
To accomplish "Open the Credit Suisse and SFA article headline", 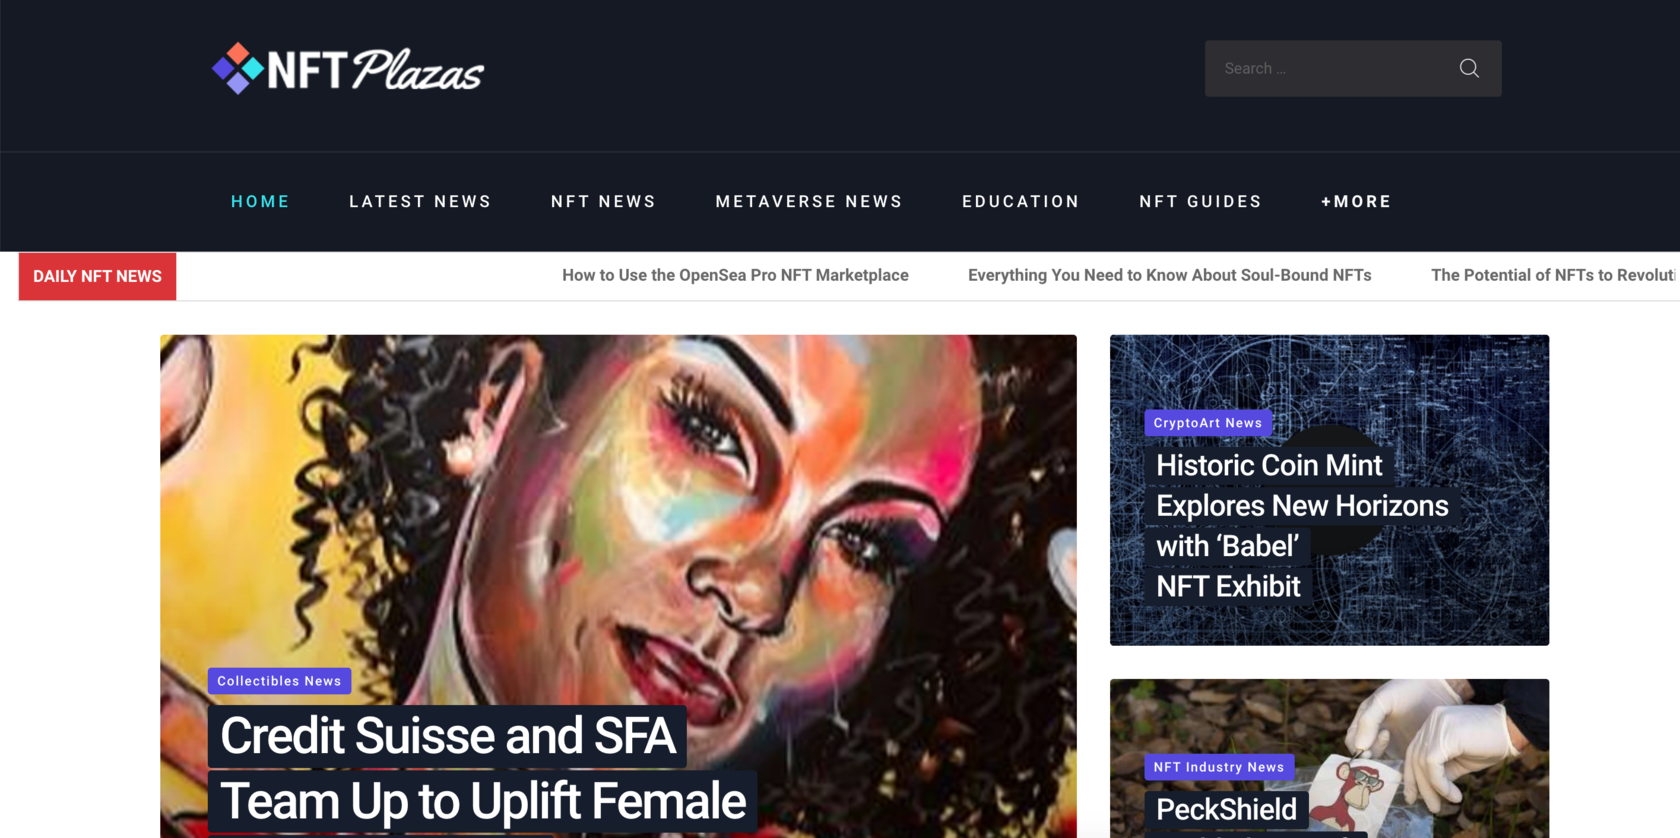I will point(482,768).
